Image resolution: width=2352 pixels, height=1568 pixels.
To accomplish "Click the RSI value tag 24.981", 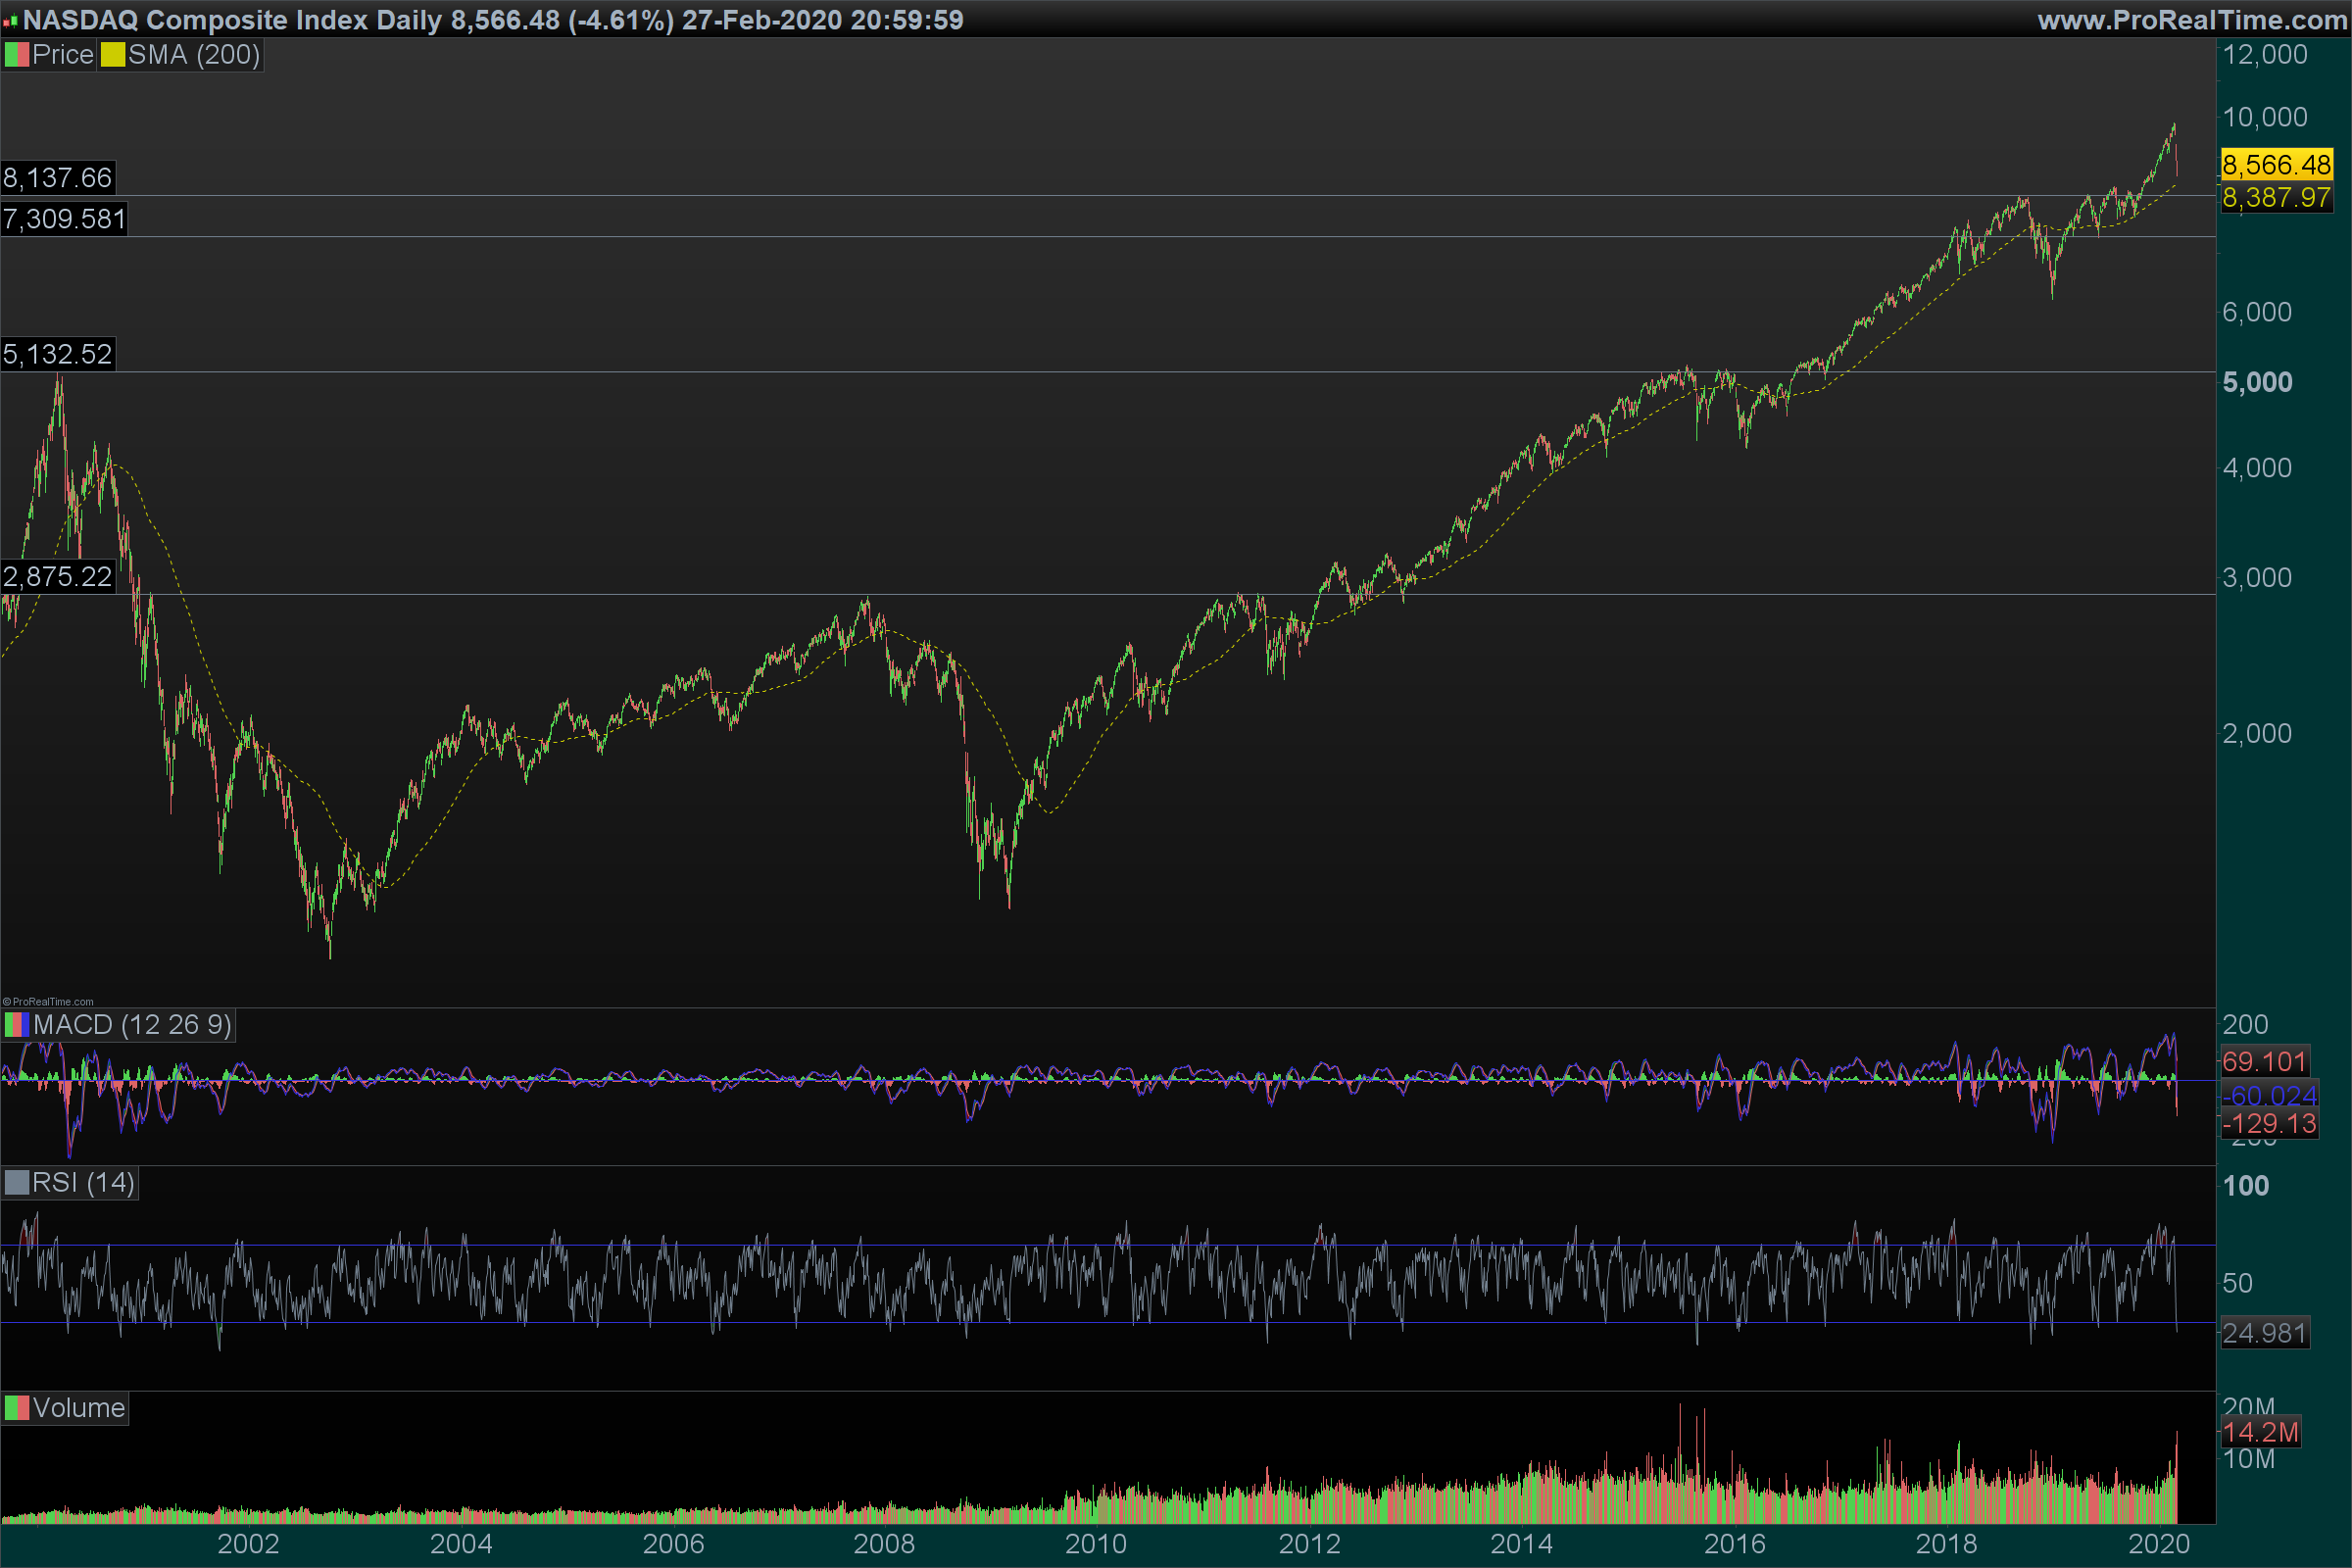I will 2265,1333.
